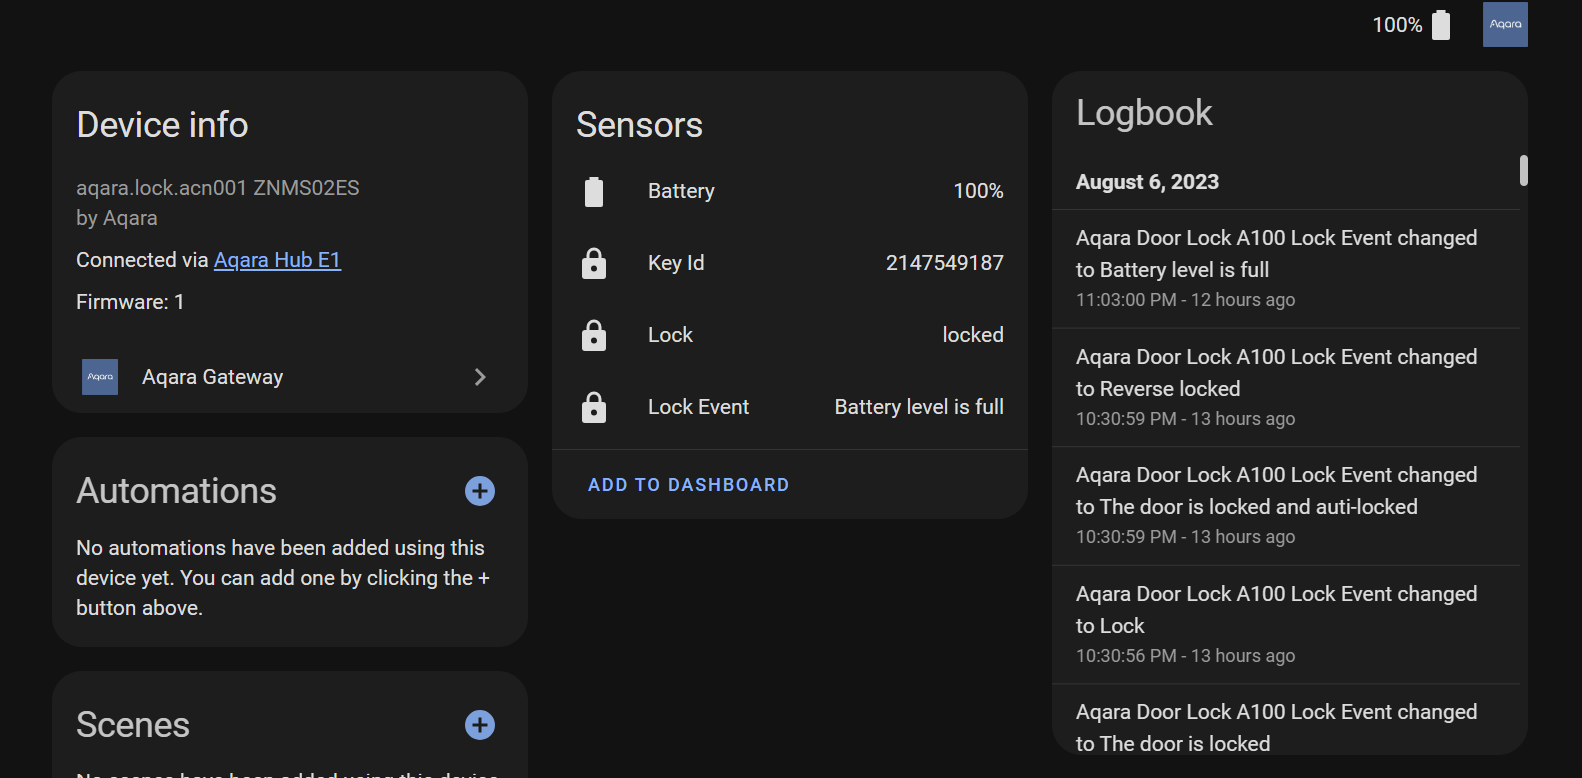Open Key Id sensor row
The width and height of the screenshot is (1582, 778).
tap(790, 263)
